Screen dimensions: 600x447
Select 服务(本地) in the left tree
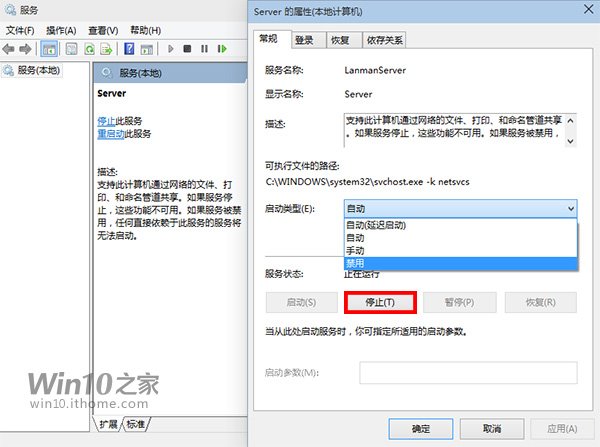[x=38, y=70]
